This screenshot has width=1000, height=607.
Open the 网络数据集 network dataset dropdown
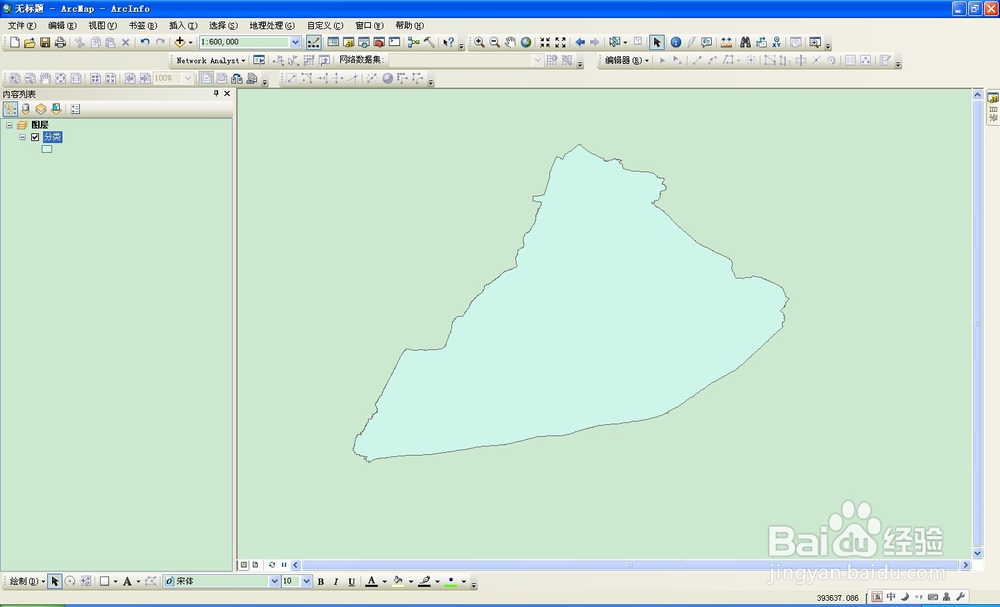click(537, 60)
